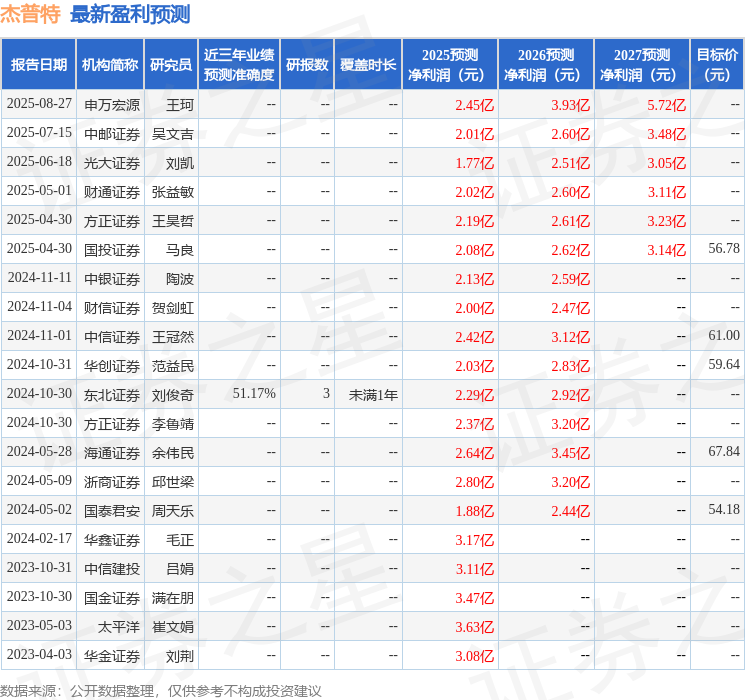
Task: Click analyst name 王昊哲
Action: 173,221
